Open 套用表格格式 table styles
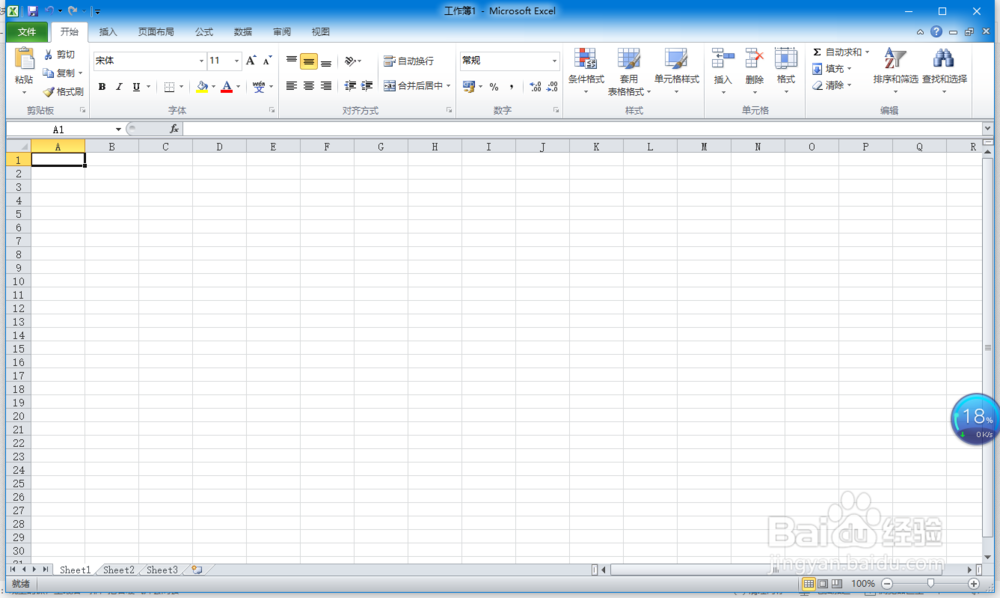1000x598 pixels. click(x=629, y=71)
